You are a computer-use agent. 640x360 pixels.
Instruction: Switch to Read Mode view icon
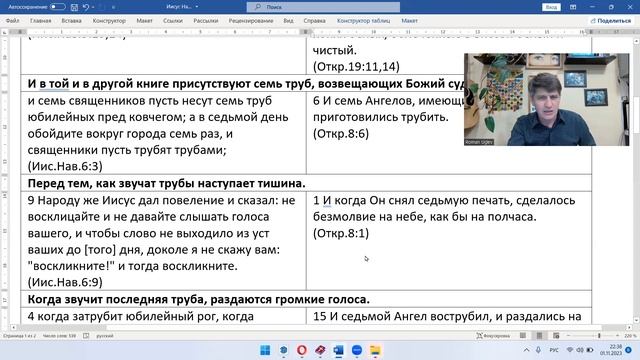(x=523, y=336)
